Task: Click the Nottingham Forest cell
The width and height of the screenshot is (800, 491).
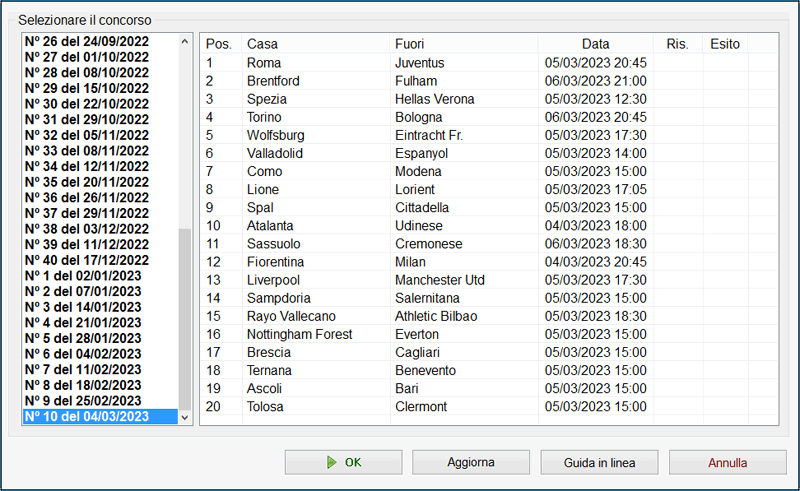Action: (x=316, y=334)
